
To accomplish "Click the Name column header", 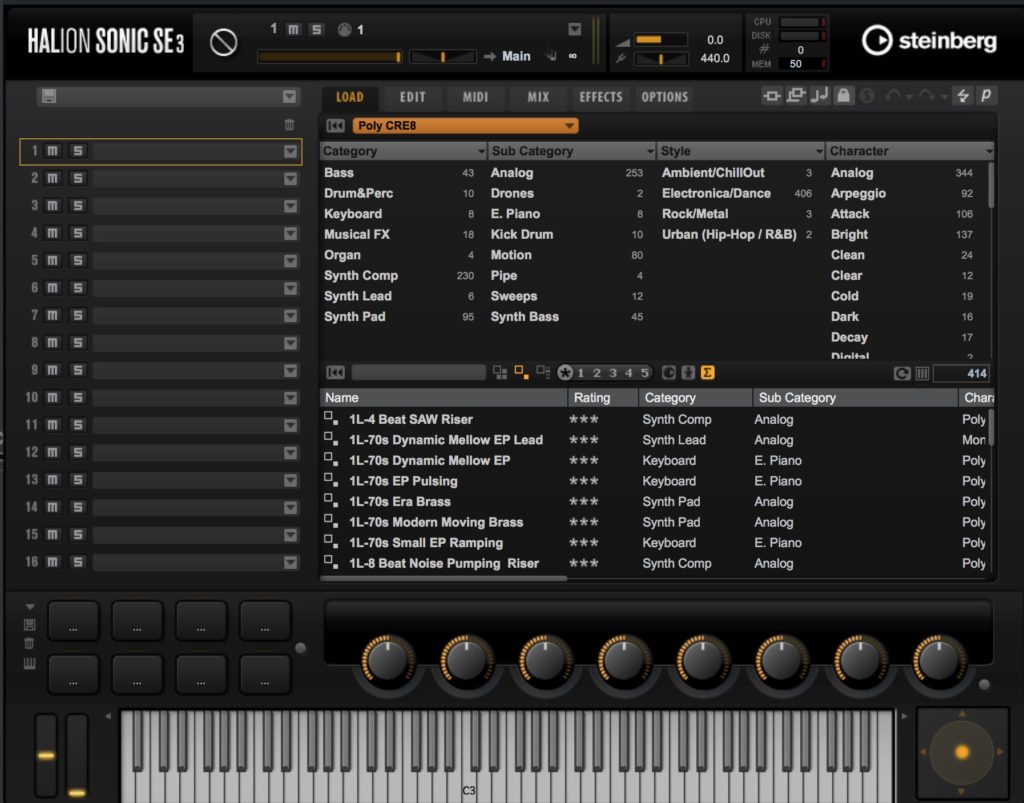I will 443,398.
